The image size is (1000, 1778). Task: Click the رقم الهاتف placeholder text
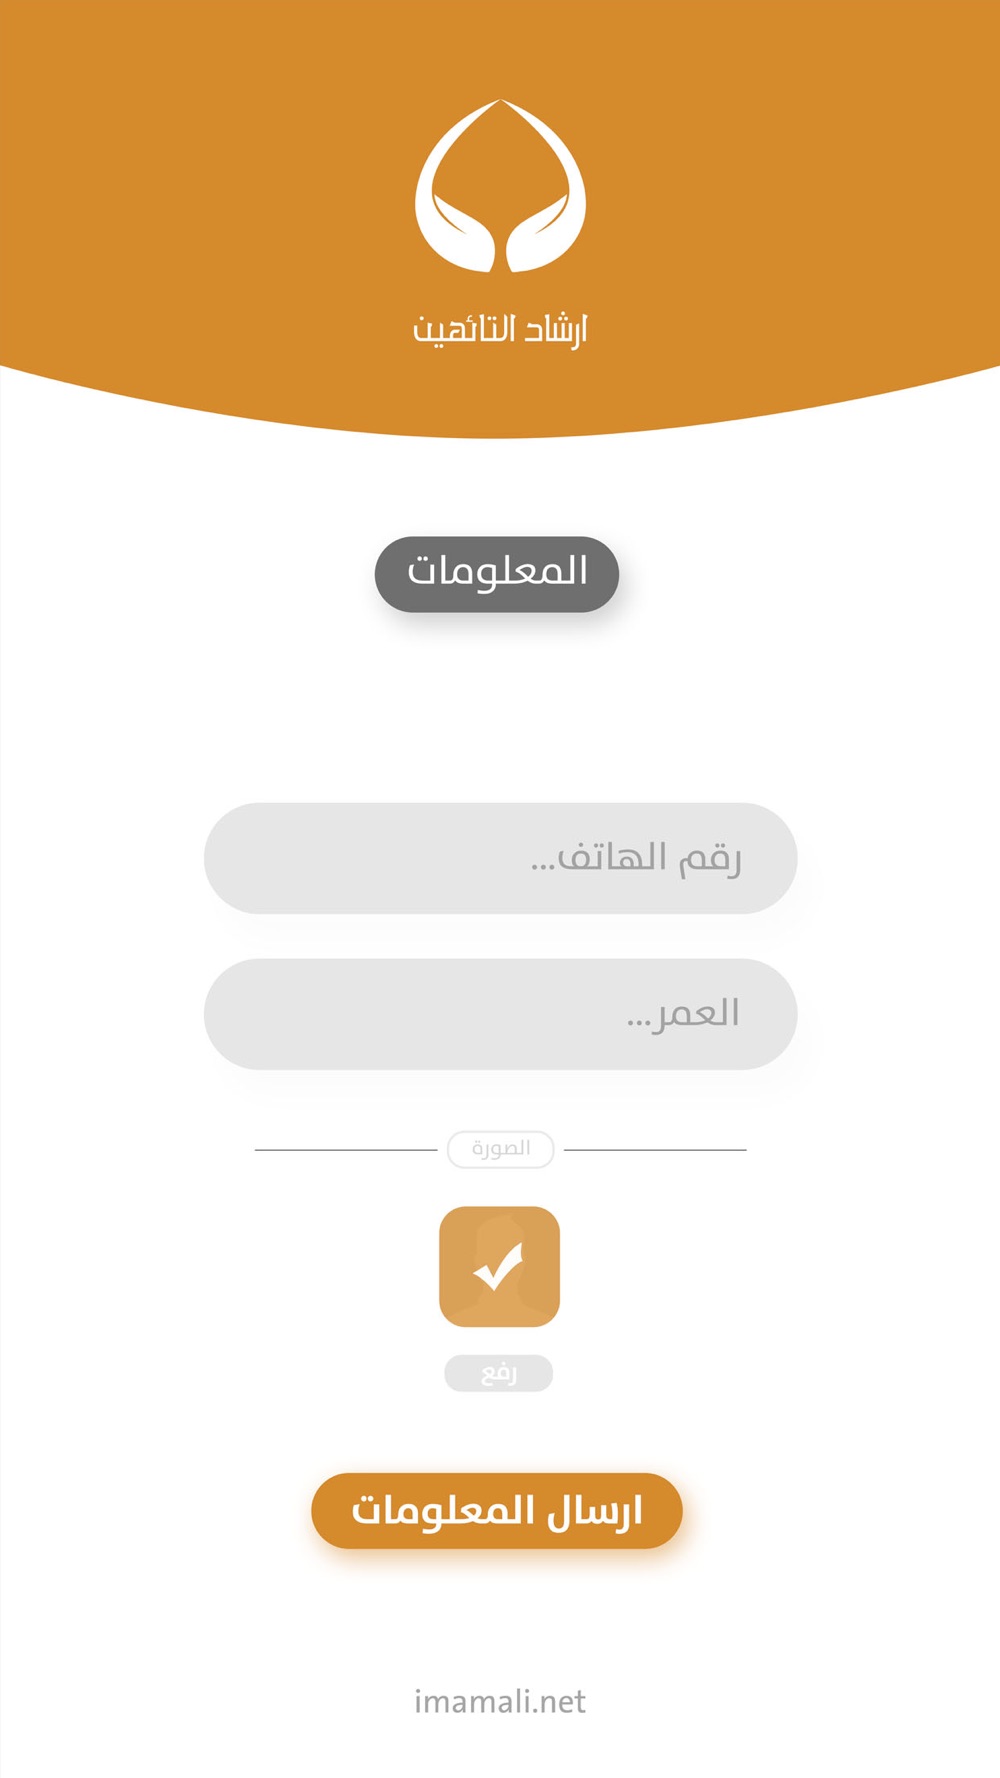coord(636,858)
